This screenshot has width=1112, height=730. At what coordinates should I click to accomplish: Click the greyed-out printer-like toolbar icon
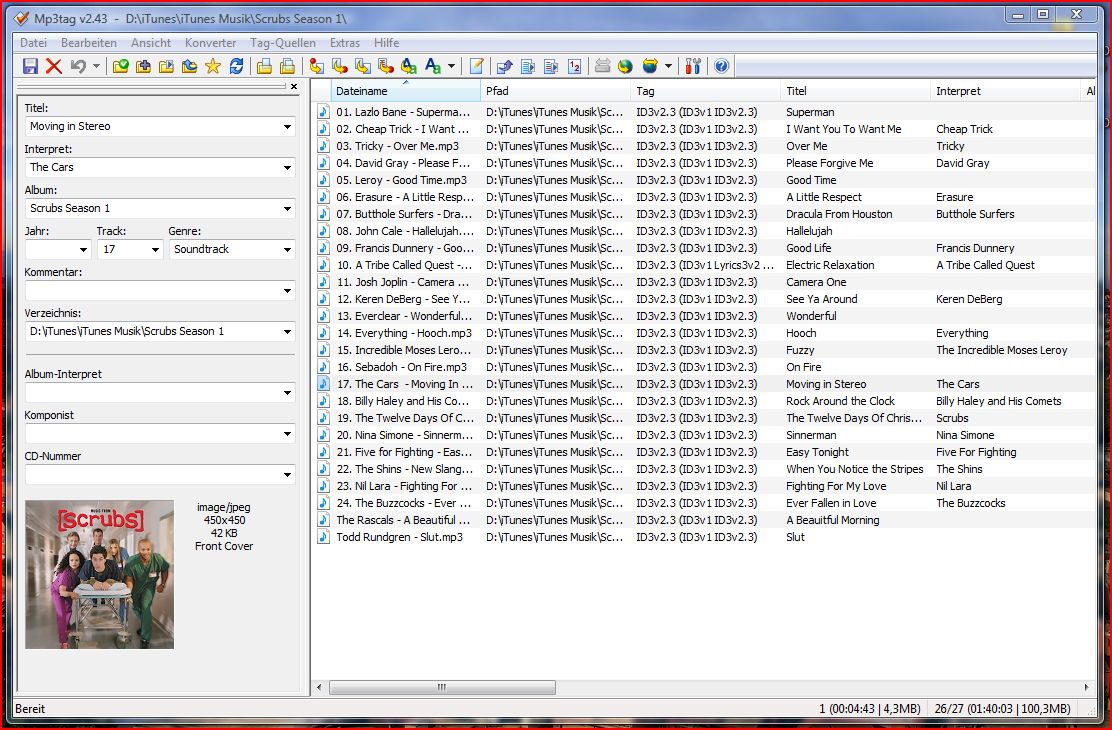[602, 66]
